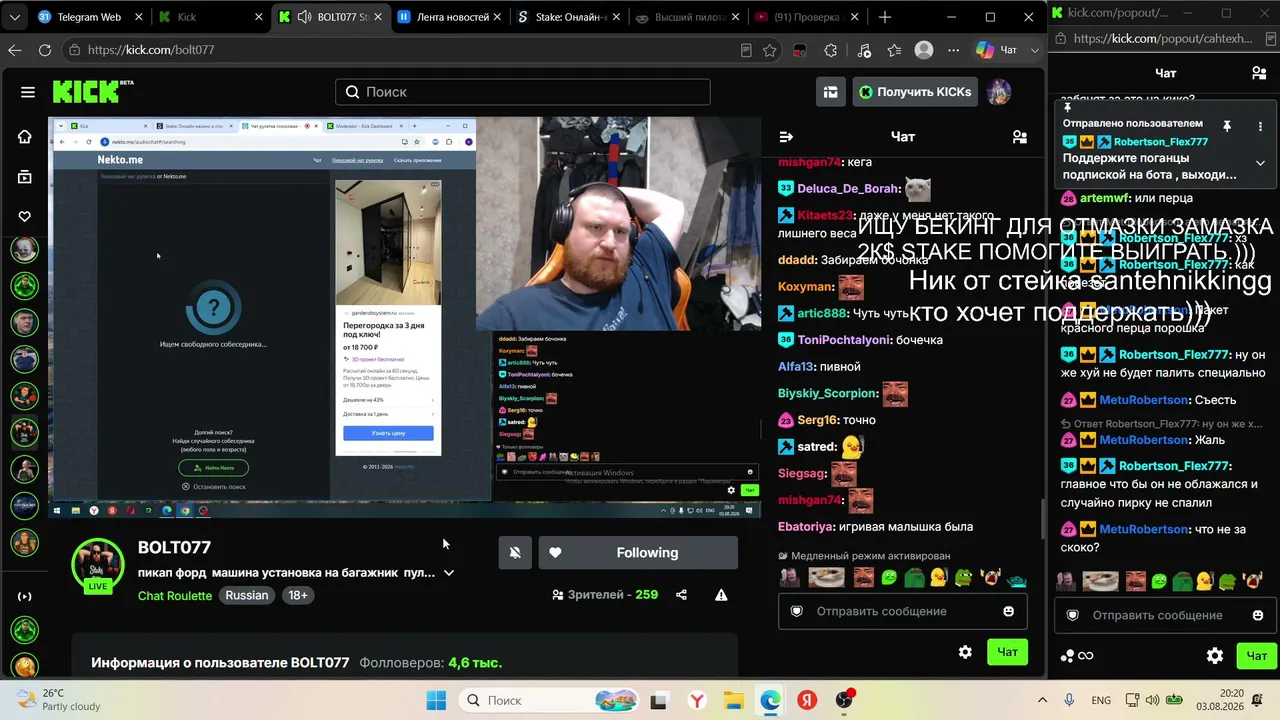Image resolution: width=1280 pixels, height=720 pixels.
Task: Open the Following heart icon in sidebar
Action: pyautogui.click(x=25, y=216)
